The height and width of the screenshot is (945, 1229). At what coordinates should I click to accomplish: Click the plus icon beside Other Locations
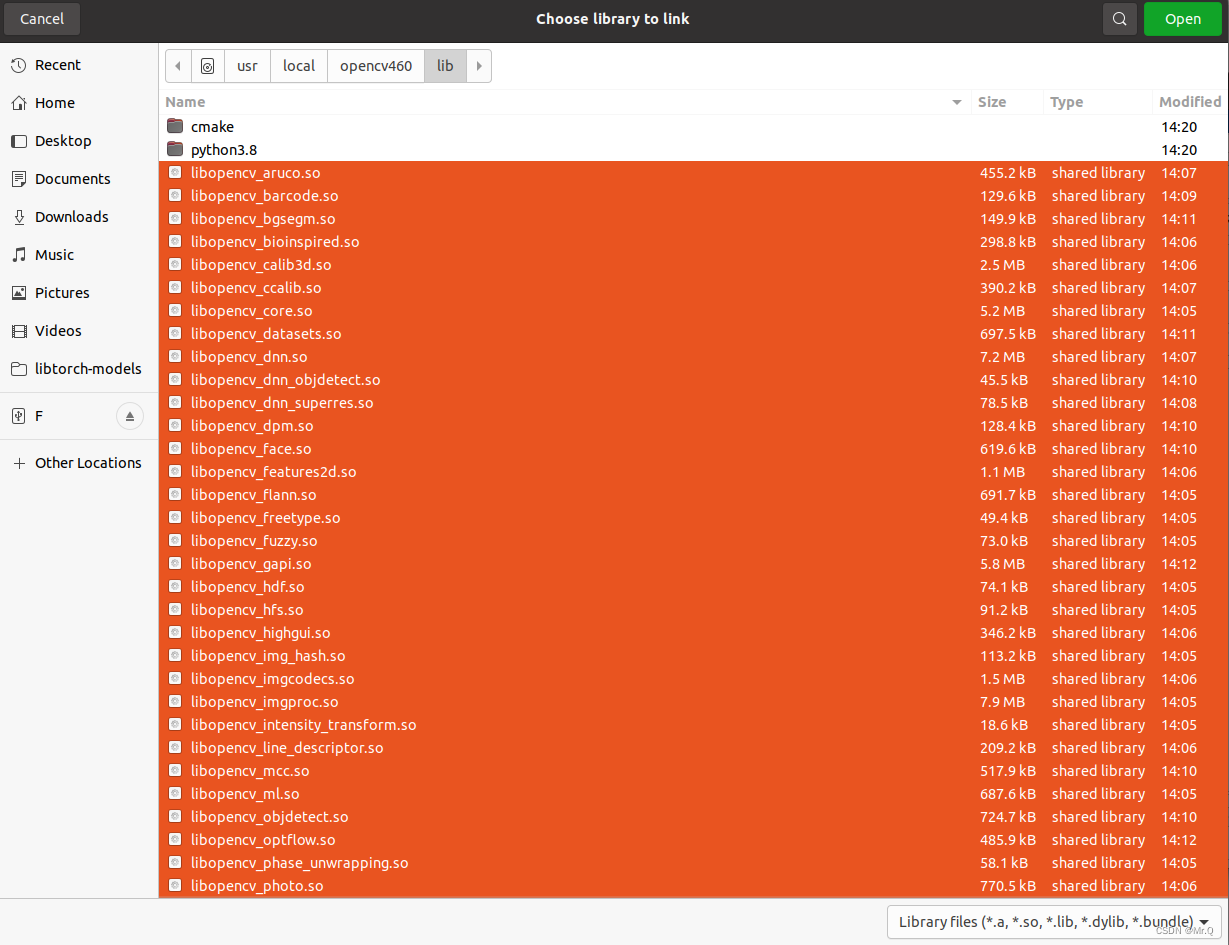point(18,463)
